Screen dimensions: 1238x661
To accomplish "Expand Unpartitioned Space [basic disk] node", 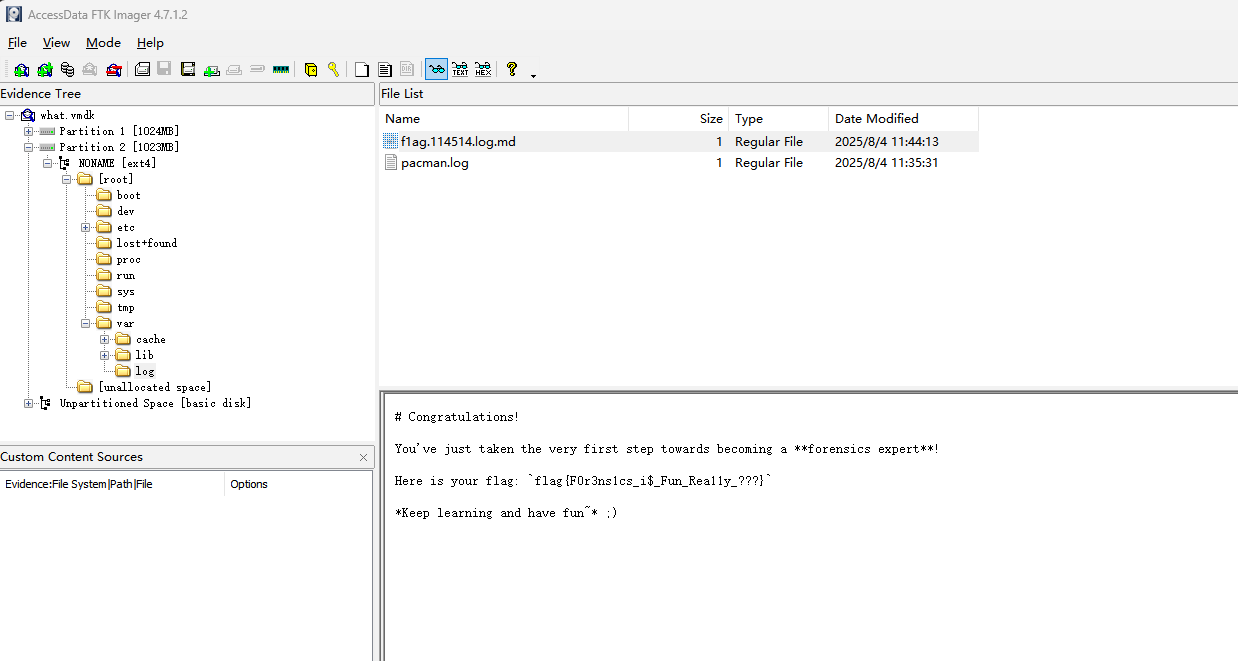I will pos(29,404).
